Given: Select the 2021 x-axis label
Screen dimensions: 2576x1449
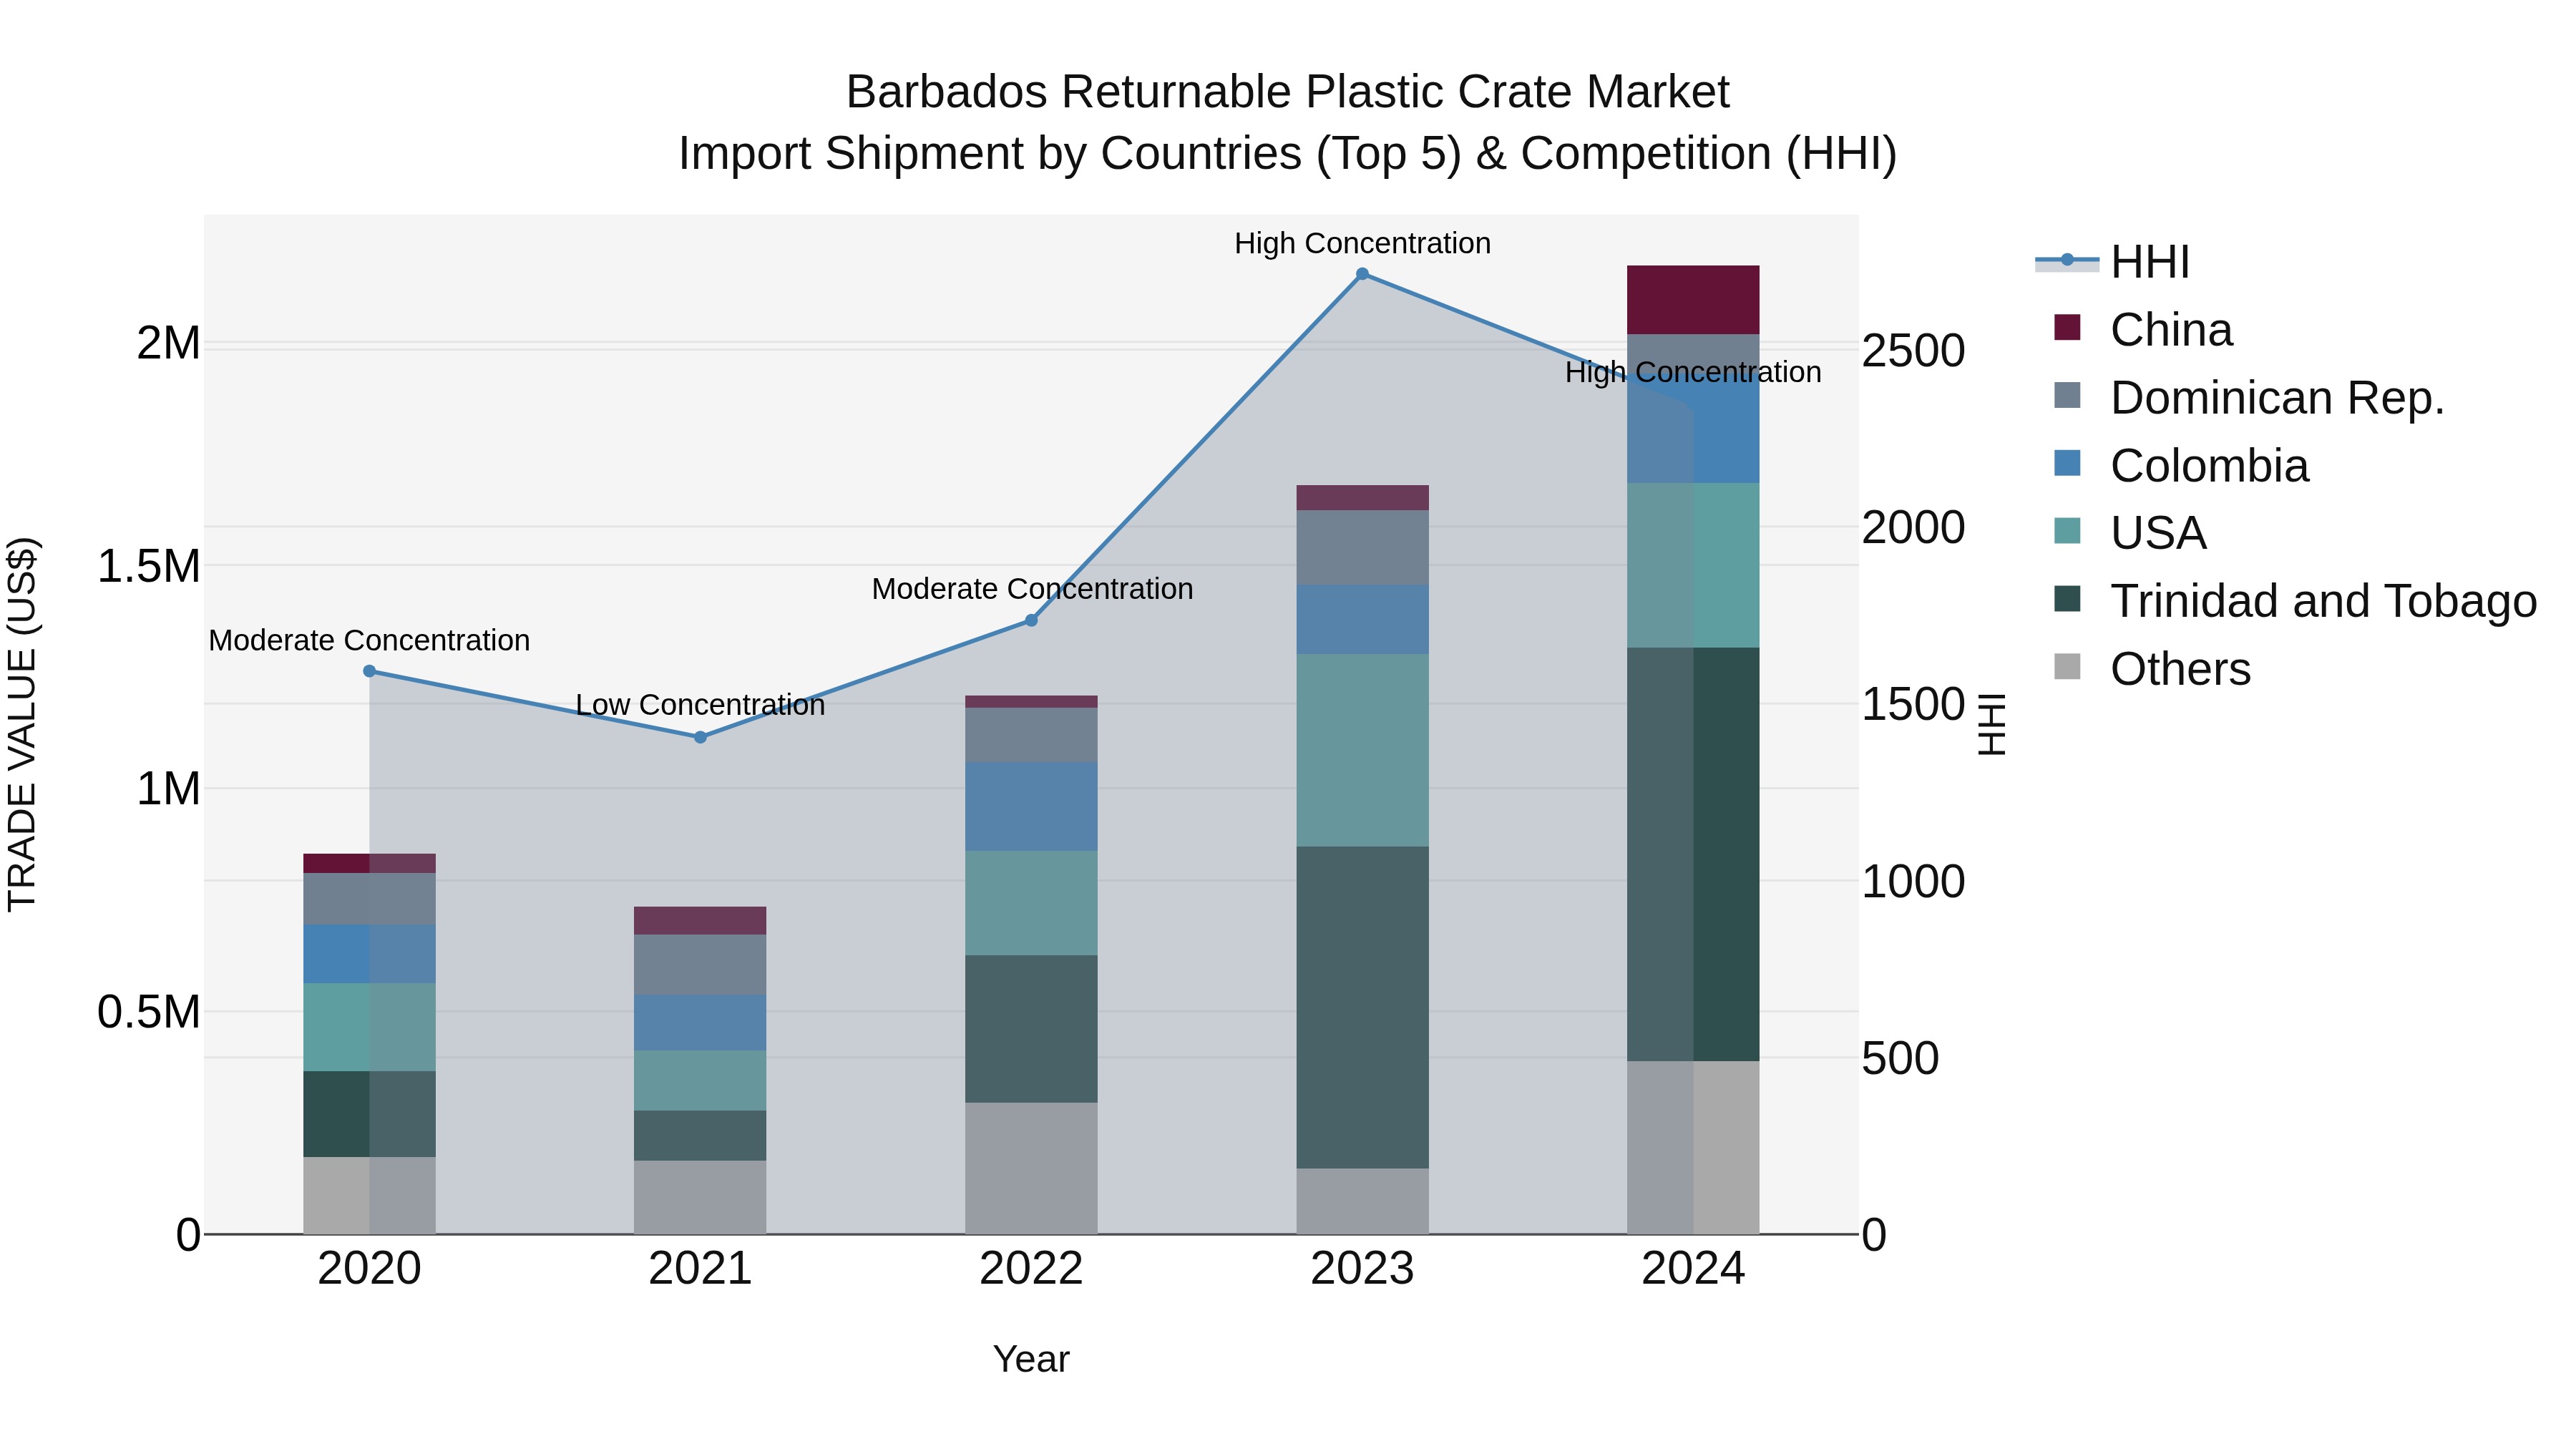Looking at the screenshot, I should (x=700, y=1269).
